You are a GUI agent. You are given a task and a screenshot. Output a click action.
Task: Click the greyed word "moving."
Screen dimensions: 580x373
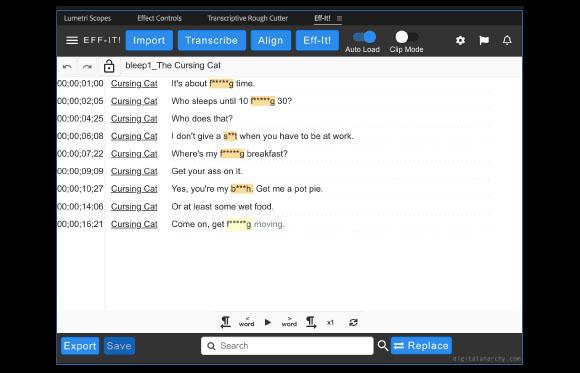click(x=269, y=224)
